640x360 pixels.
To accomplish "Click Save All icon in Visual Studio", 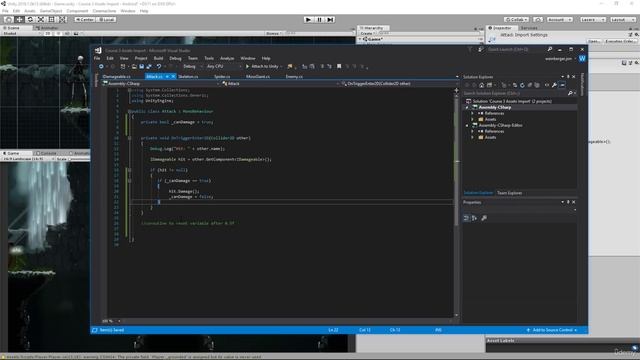I will pyautogui.click(x=149, y=66).
